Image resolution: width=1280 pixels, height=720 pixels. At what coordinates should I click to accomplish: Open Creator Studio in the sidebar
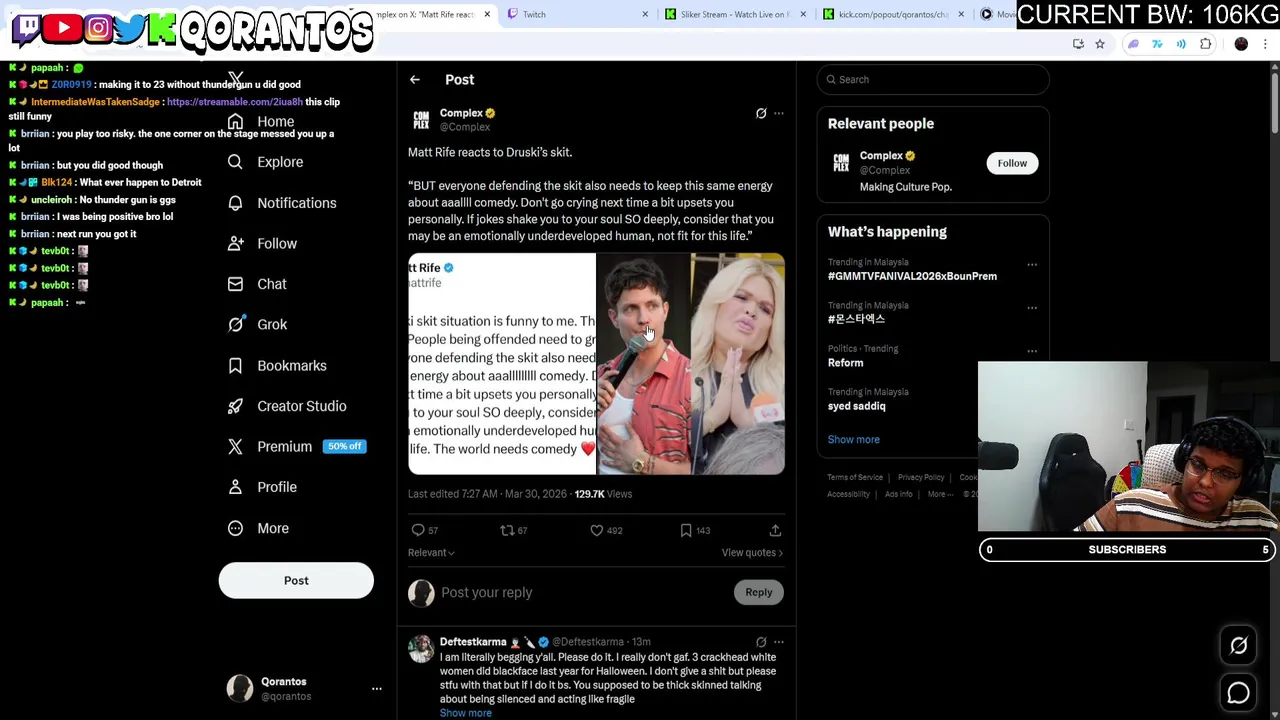[x=287, y=406]
